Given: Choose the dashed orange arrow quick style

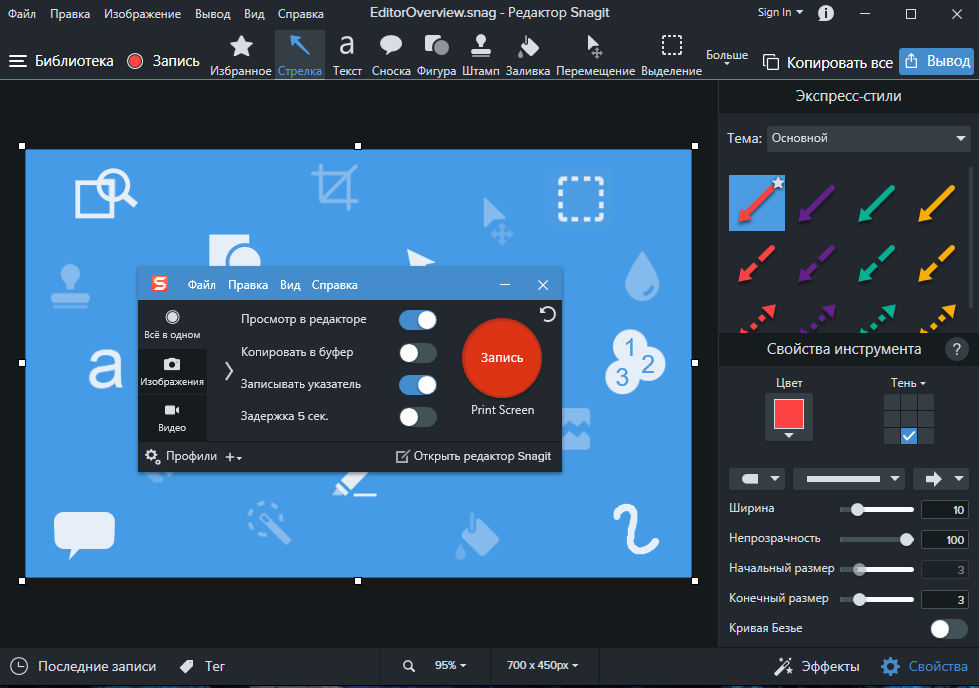Looking at the screenshot, I should 937,263.
